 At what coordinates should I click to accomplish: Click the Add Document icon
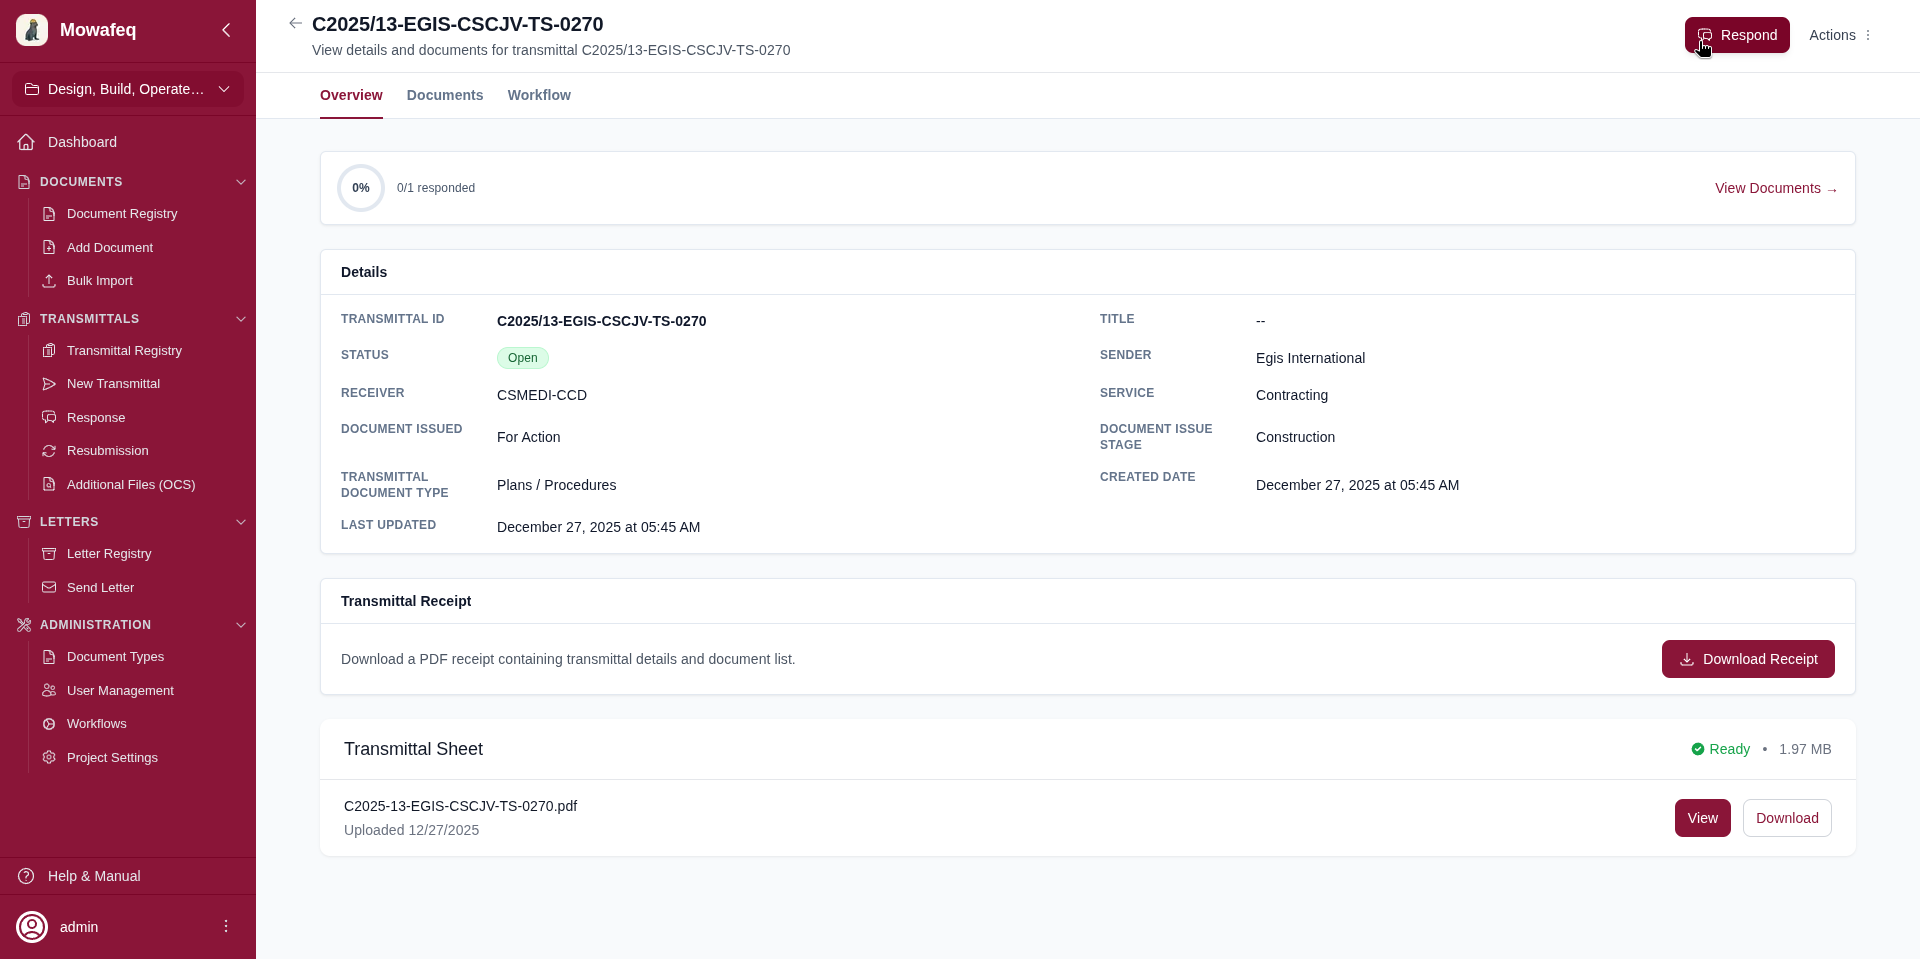click(x=49, y=247)
